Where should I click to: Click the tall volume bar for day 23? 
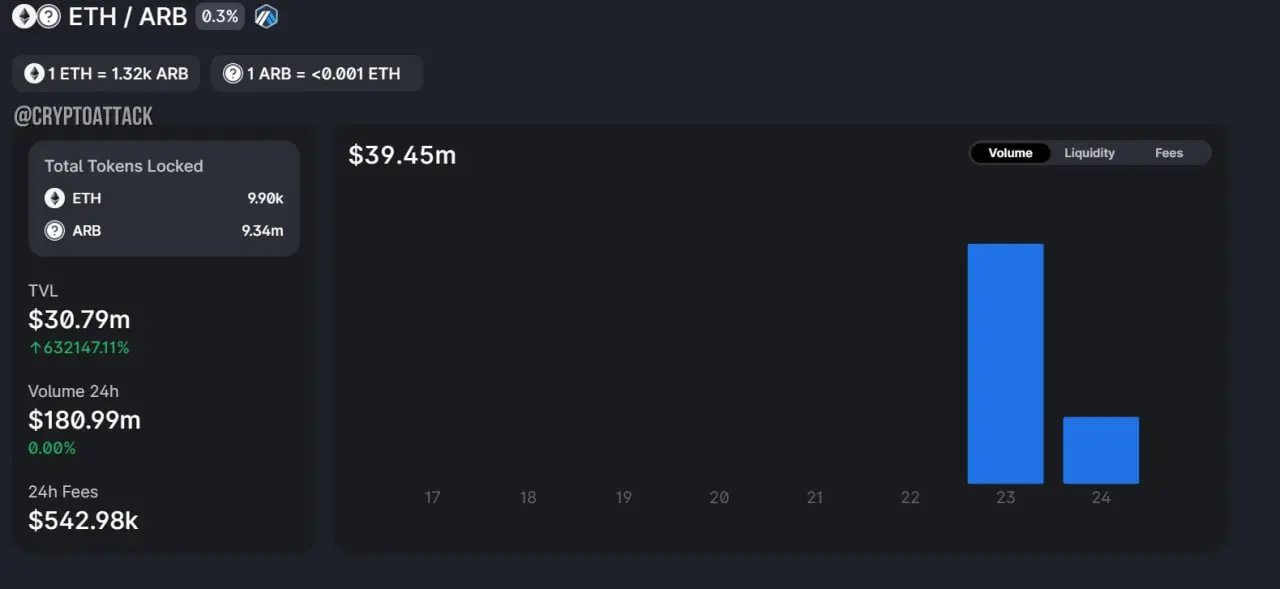[x=1005, y=363]
